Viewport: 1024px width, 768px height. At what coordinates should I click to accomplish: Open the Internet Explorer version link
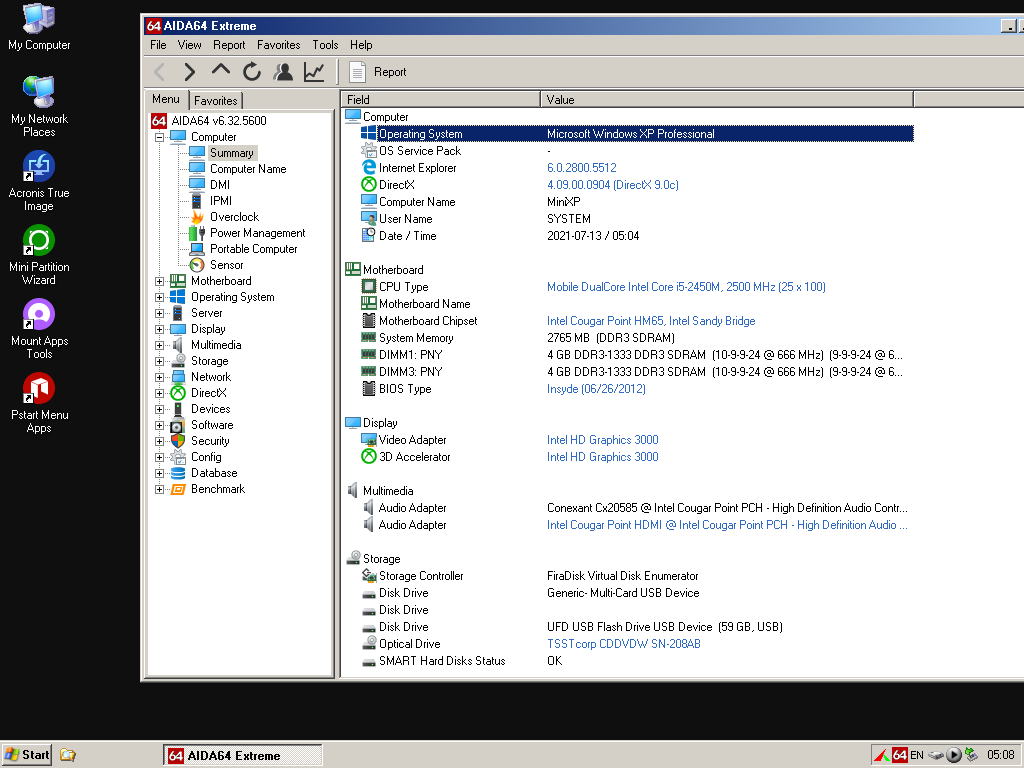click(x=581, y=168)
